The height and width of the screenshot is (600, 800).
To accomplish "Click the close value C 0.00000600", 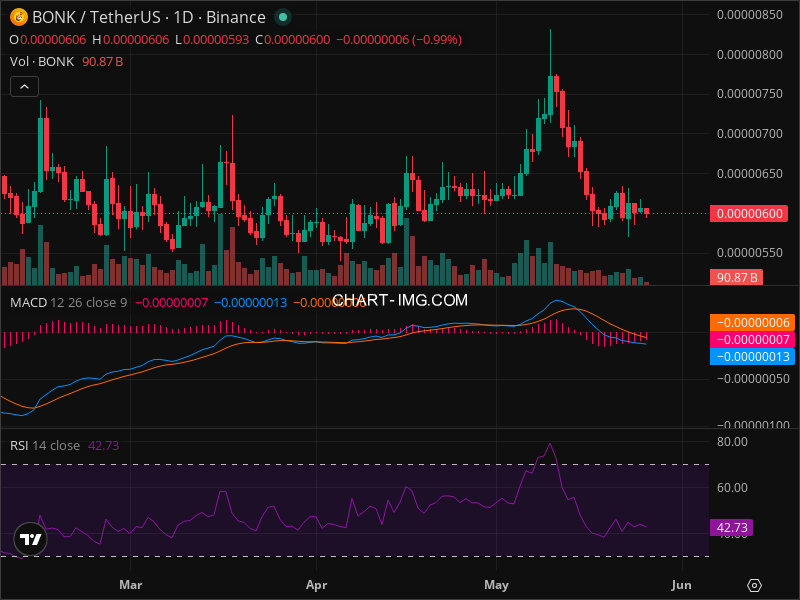I will coord(292,40).
